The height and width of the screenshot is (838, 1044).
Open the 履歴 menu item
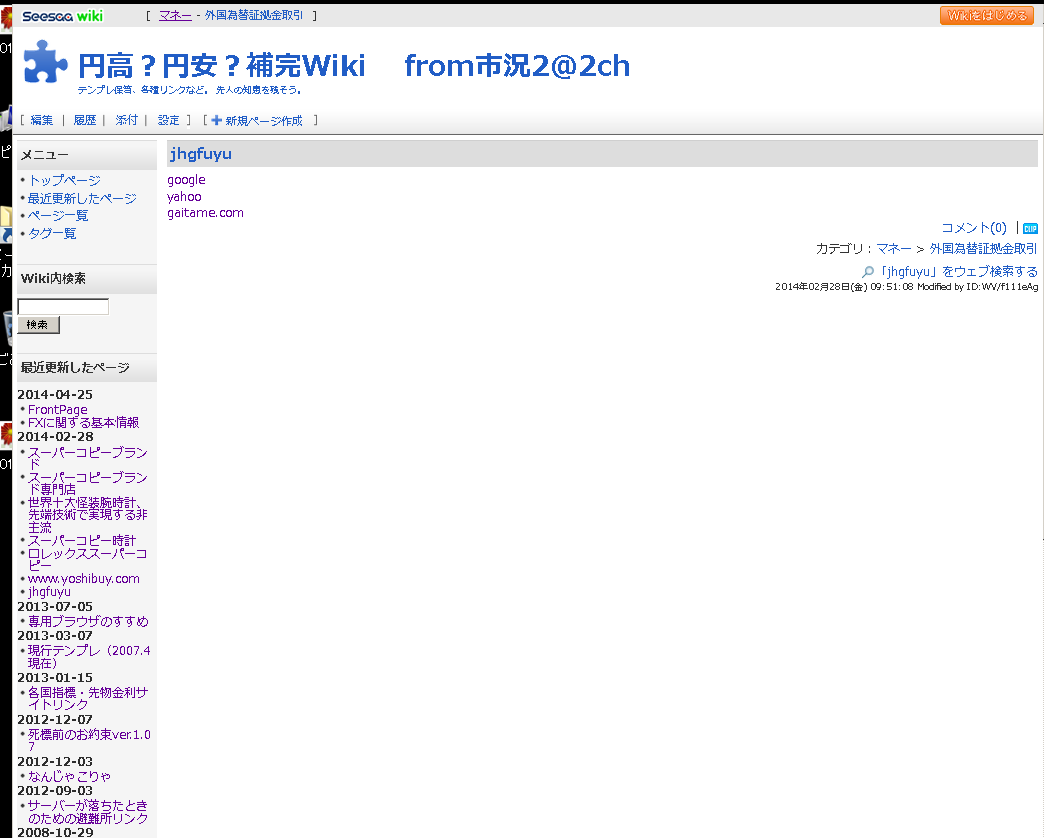click(85, 120)
